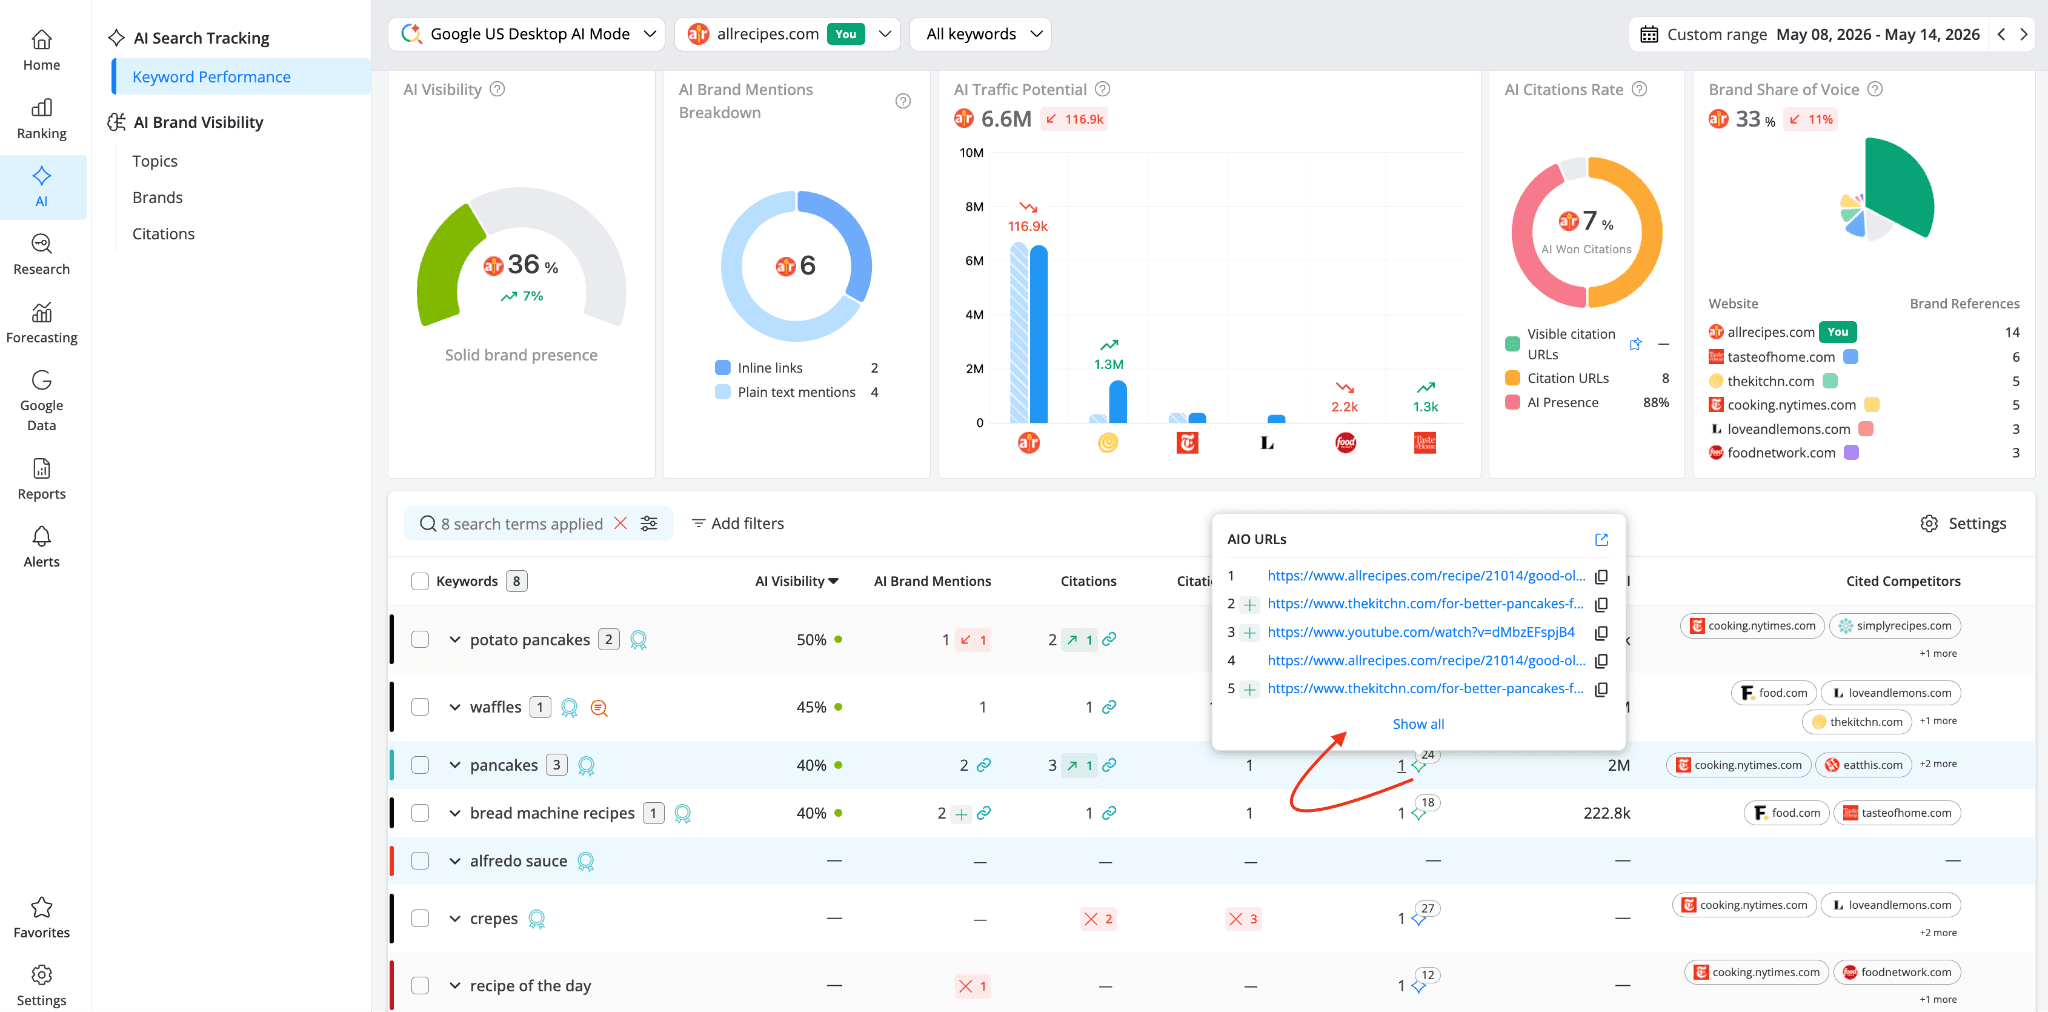
Task: Expand the crepes keyword row
Action: point(455,918)
